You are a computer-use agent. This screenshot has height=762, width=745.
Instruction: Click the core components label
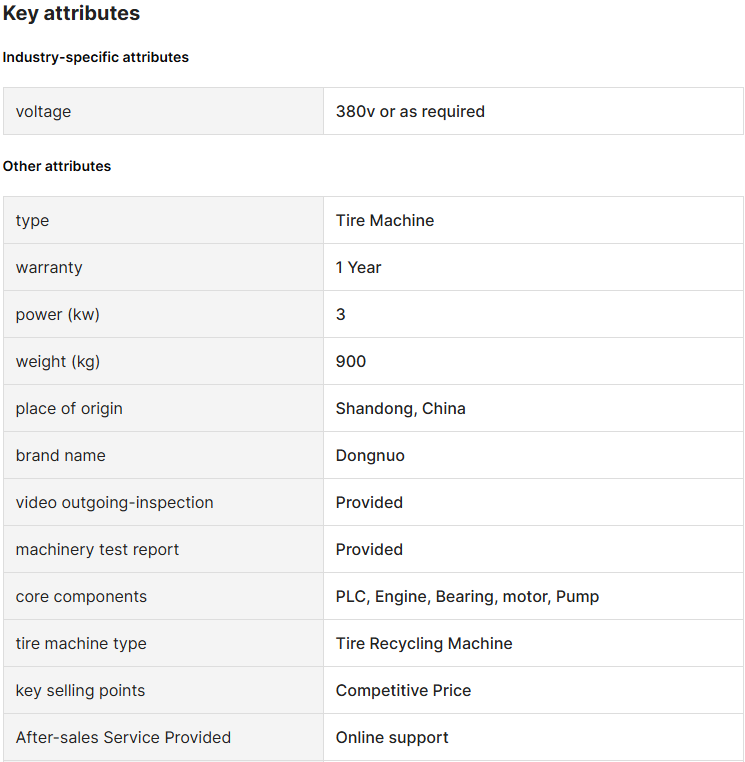pyautogui.click(x=81, y=596)
